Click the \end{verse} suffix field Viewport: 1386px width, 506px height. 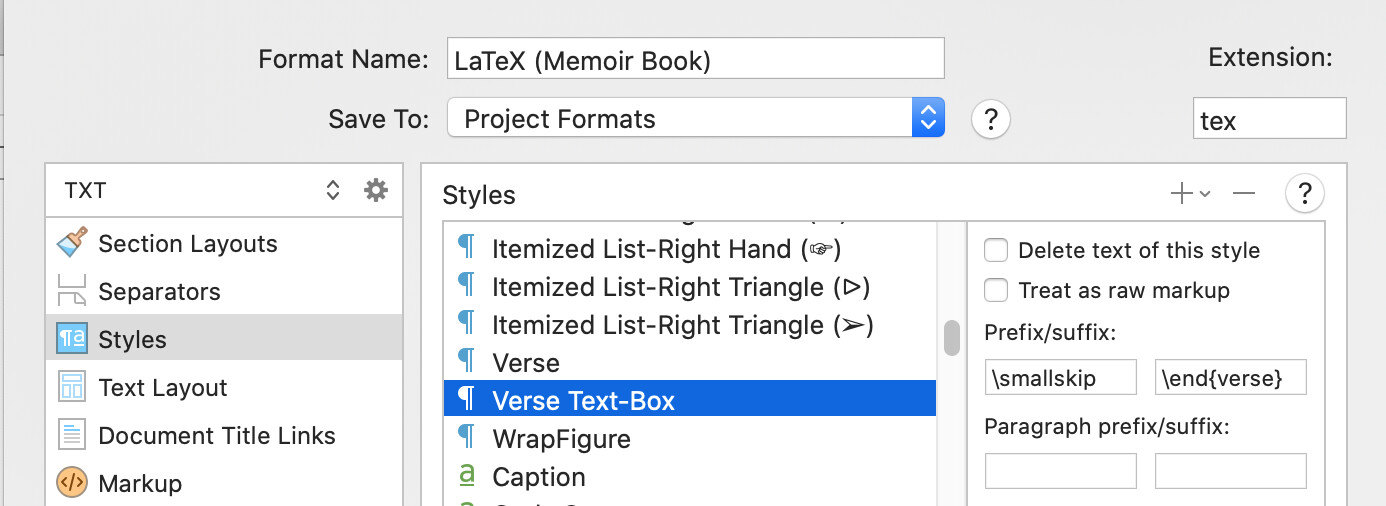(x=1231, y=378)
